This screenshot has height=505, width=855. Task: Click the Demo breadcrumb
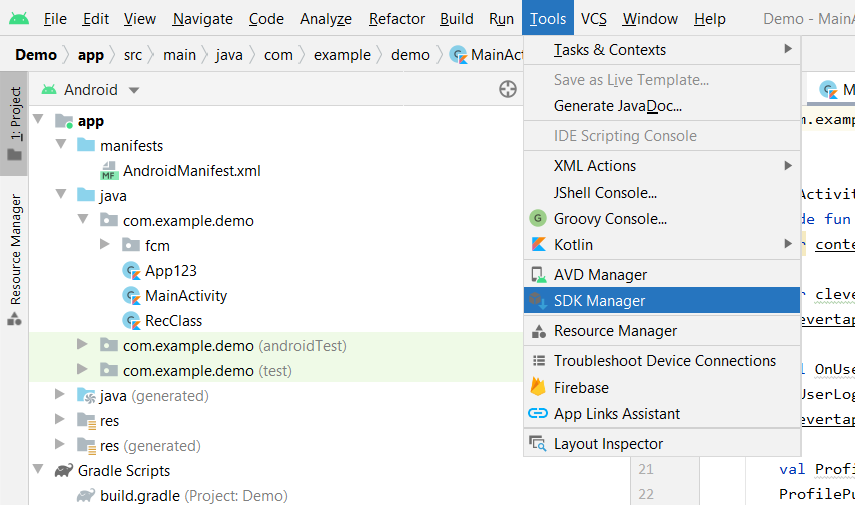36,55
